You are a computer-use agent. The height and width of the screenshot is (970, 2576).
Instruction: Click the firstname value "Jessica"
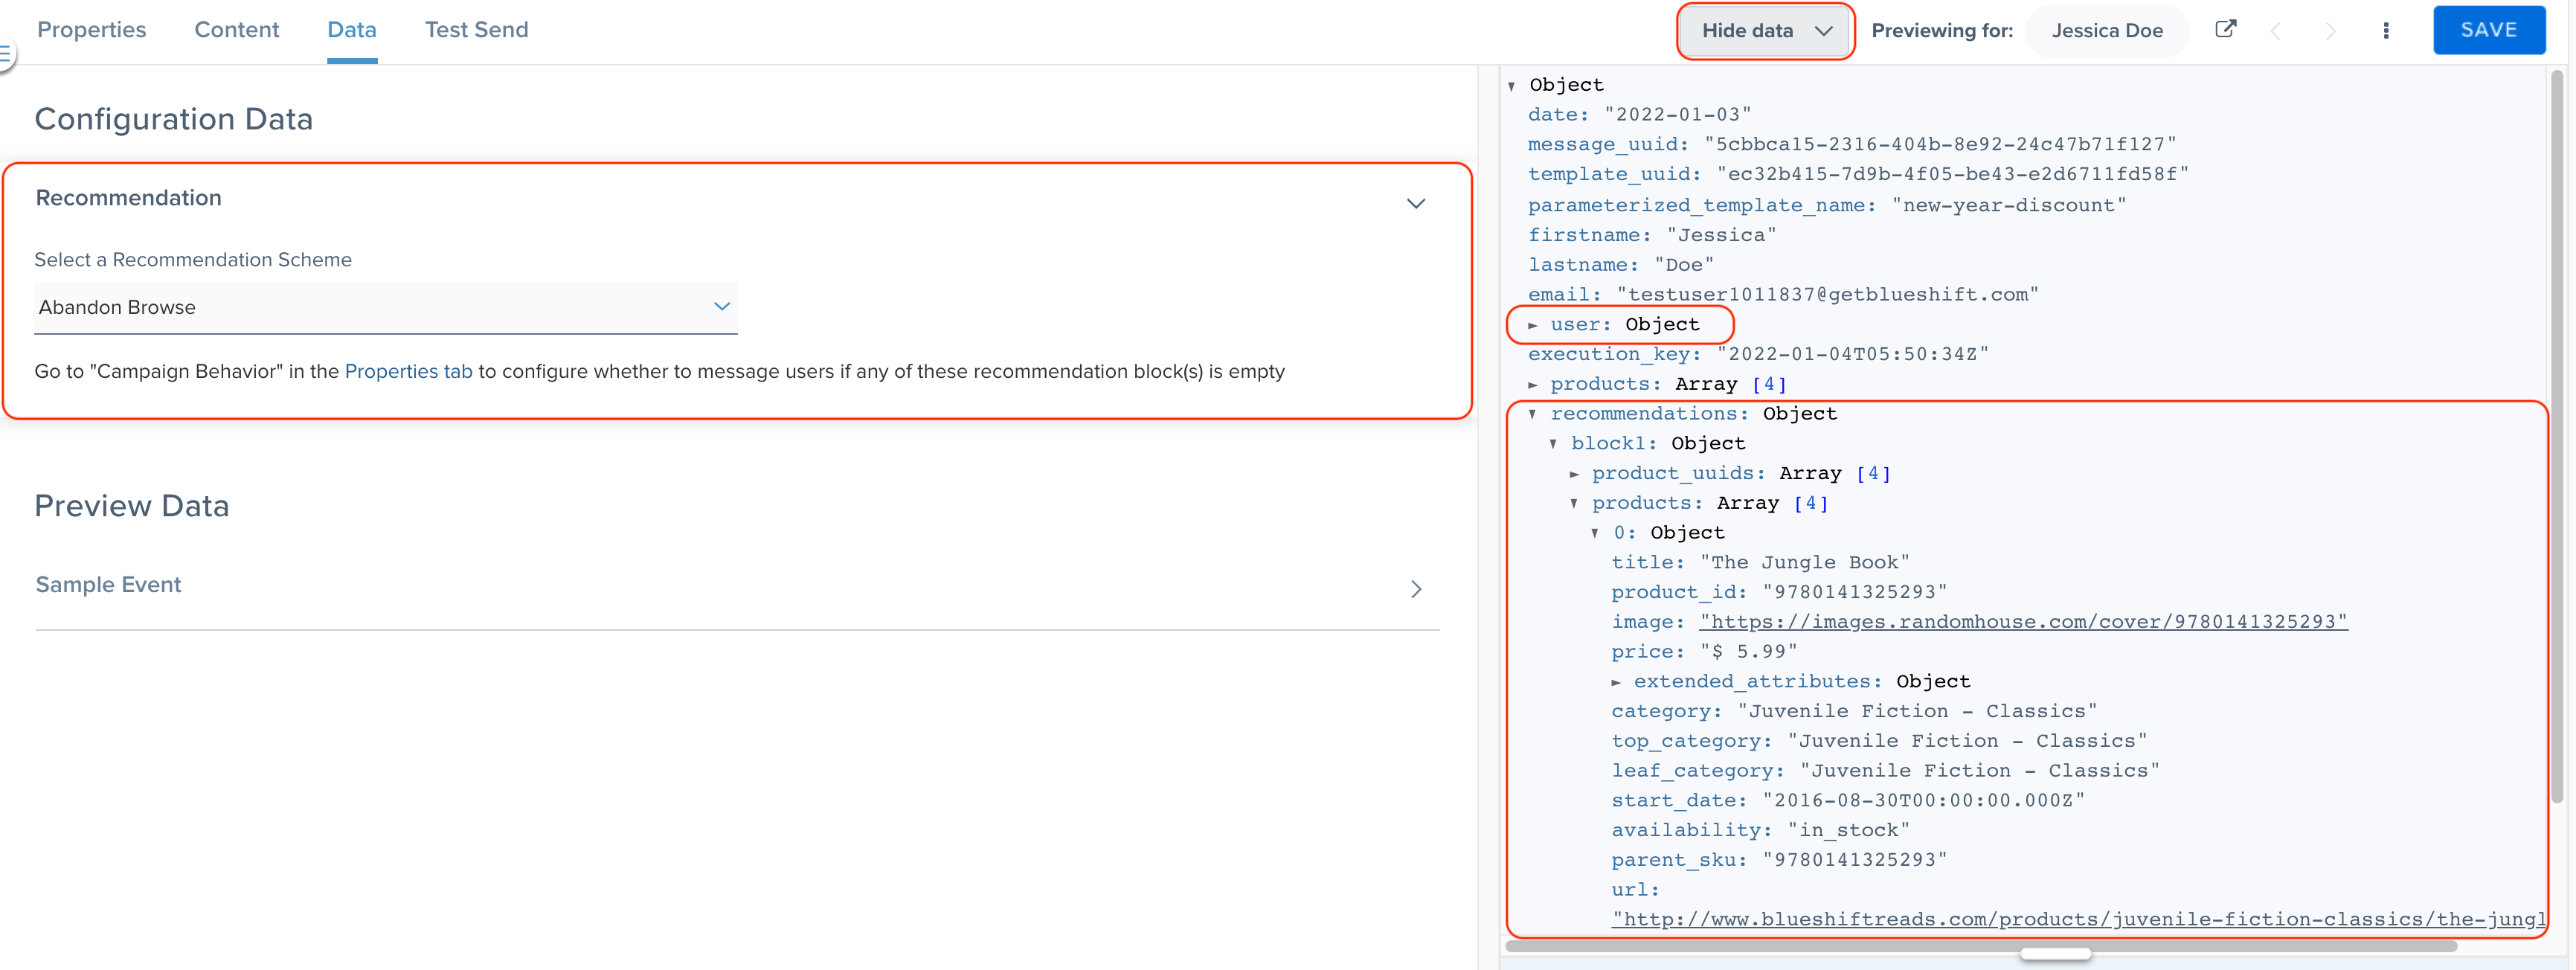click(1721, 235)
